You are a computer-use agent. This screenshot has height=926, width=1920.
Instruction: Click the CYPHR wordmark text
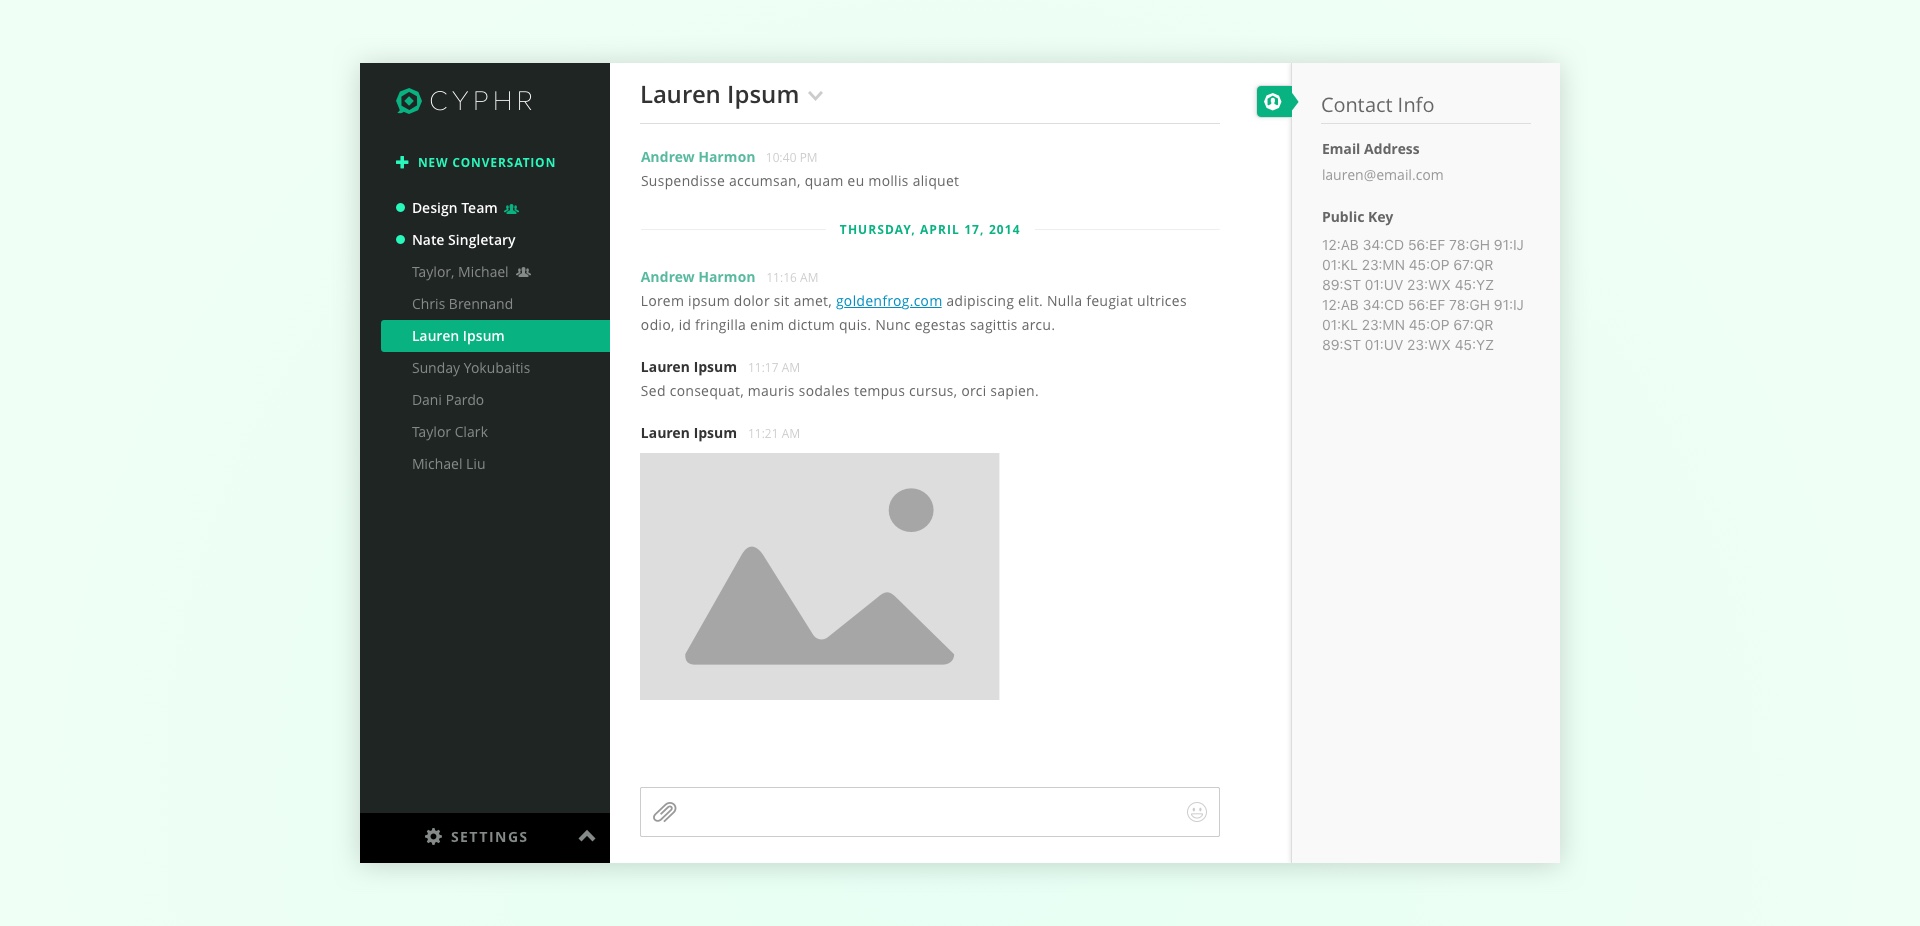point(481,101)
